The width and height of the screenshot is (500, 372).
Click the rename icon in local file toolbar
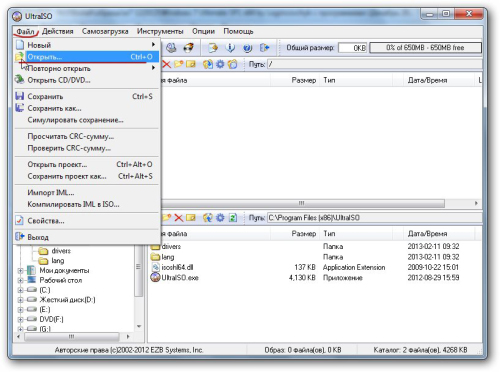(191, 218)
